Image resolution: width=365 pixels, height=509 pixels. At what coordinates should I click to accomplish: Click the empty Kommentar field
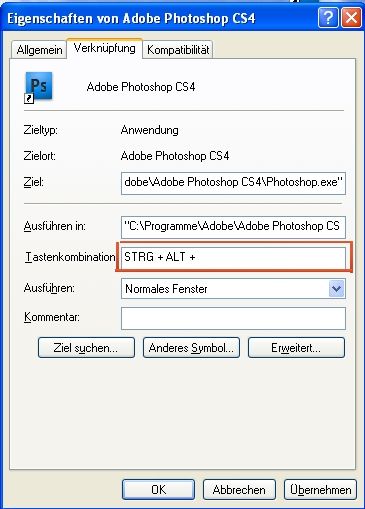point(233,318)
